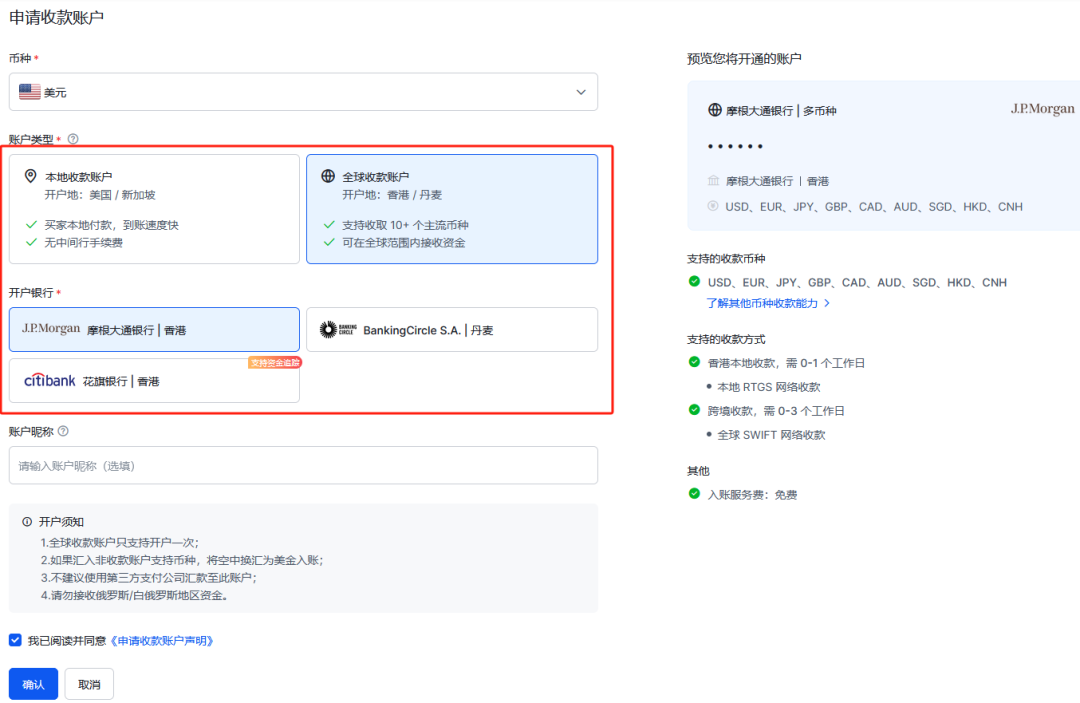Click the 账户昵称 nickname input field
Viewport: 1080px width, 703px height.
(303, 465)
